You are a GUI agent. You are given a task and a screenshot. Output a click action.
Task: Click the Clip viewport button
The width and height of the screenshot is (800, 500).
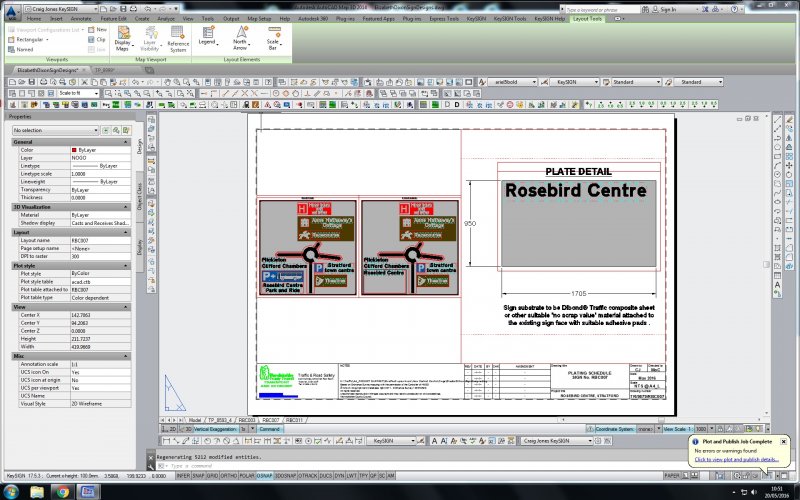coord(97,39)
